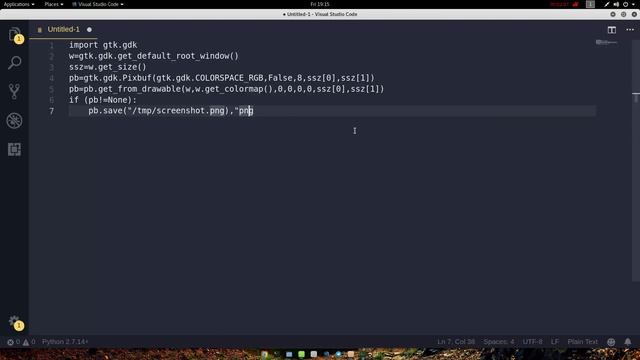640x360 pixels.
Task: Open the Source Control view
Action: click(15, 91)
